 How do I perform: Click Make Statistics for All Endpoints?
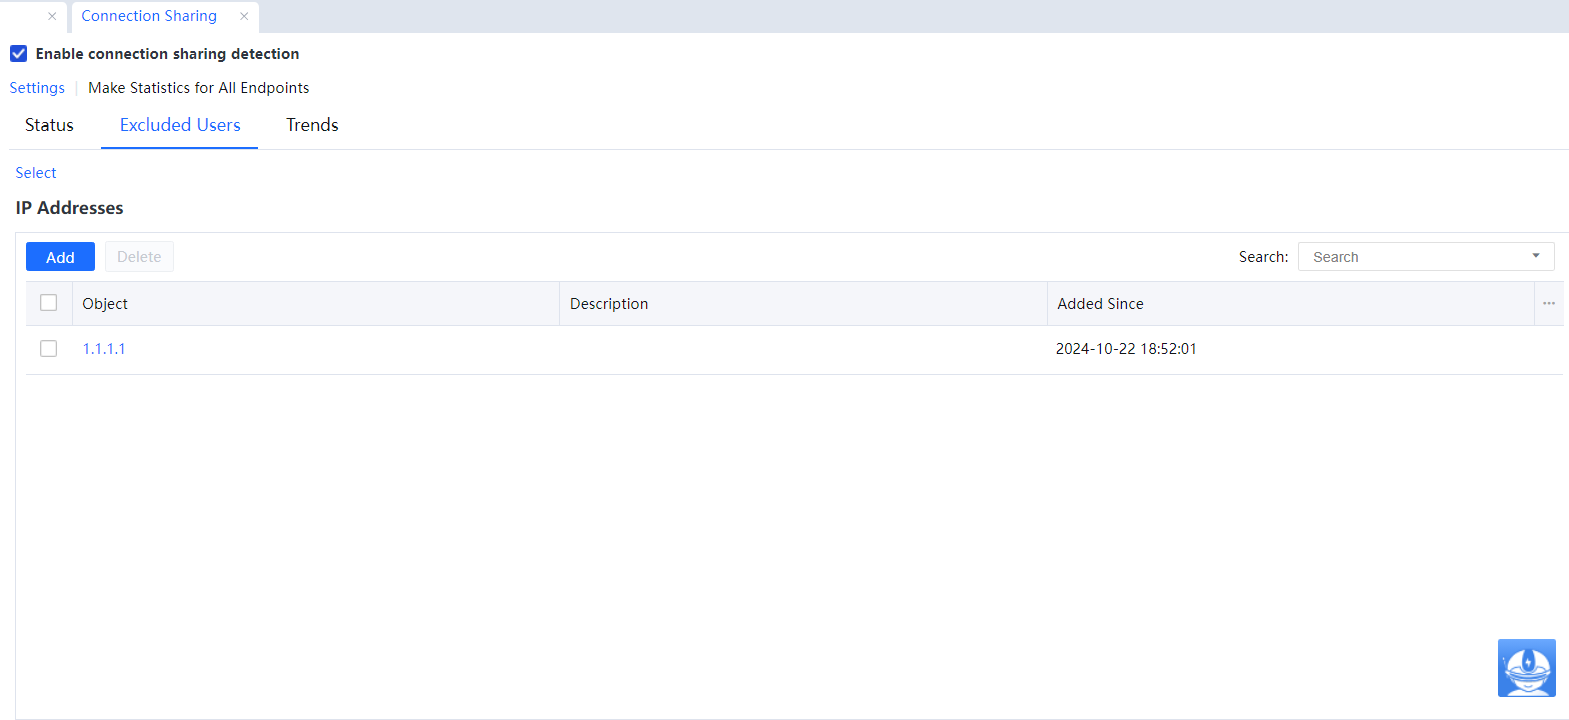[x=199, y=88]
